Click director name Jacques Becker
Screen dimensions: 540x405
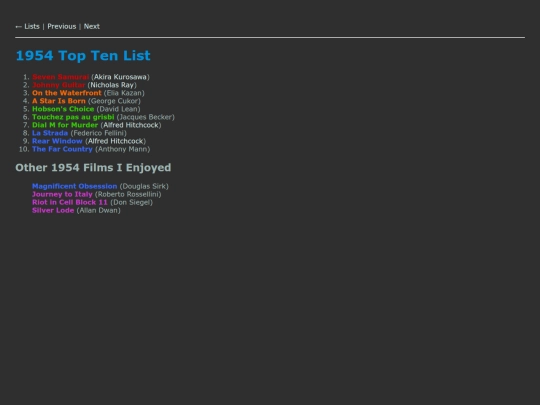(146, 117)
